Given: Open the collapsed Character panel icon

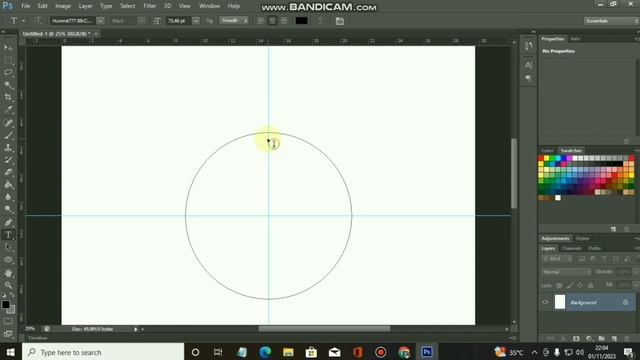Looking at the screenshot, I should click(529, 65).
